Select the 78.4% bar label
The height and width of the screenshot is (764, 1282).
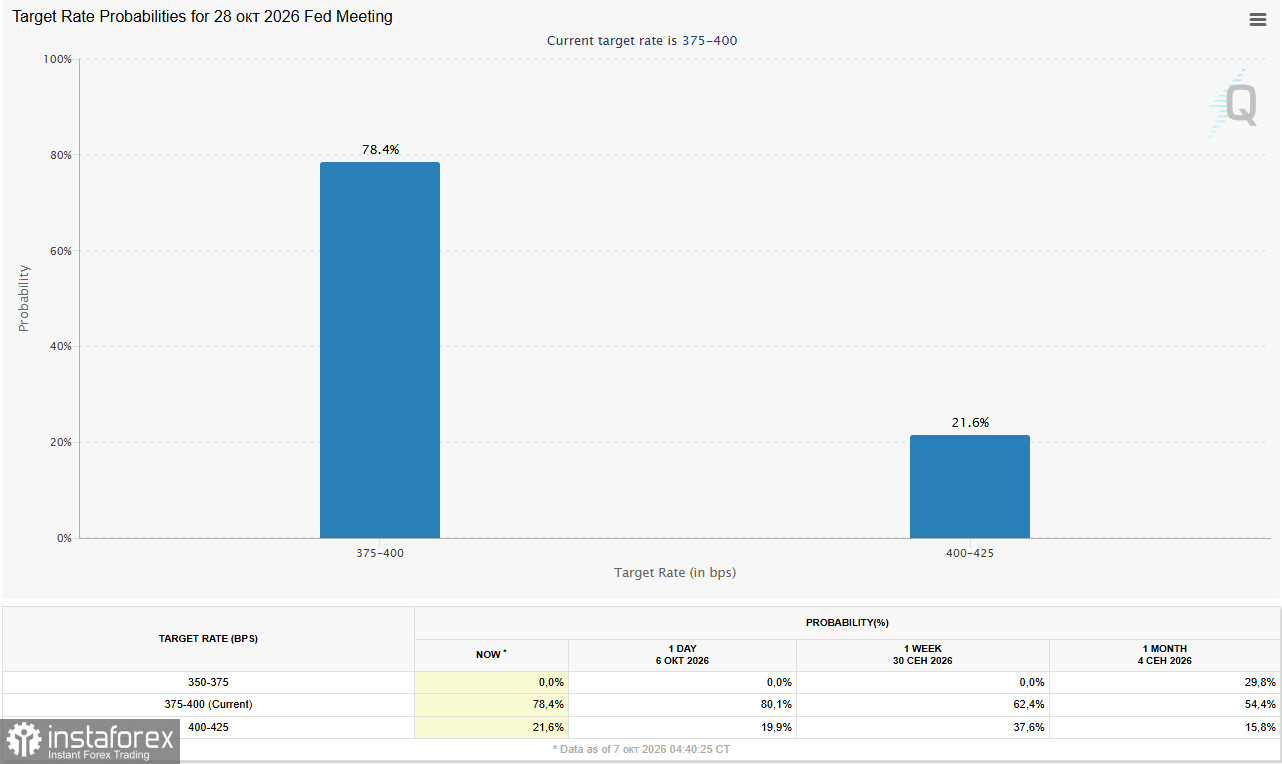[x=380, y=149]
